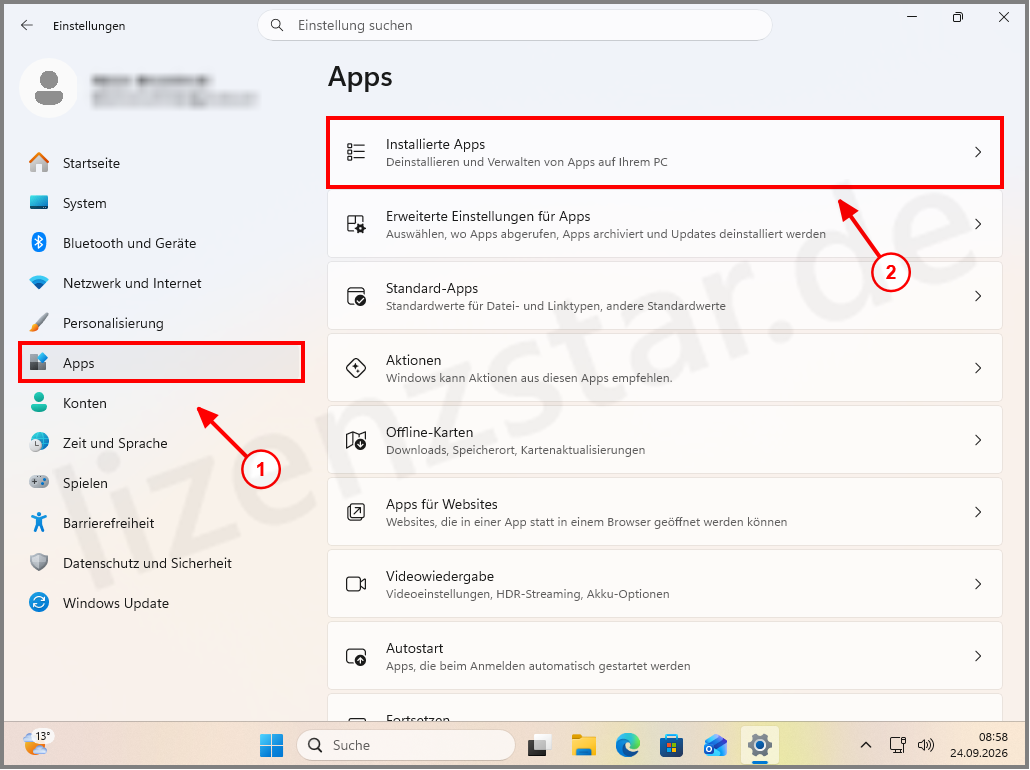Open Apps für Websites

point(665,512)
